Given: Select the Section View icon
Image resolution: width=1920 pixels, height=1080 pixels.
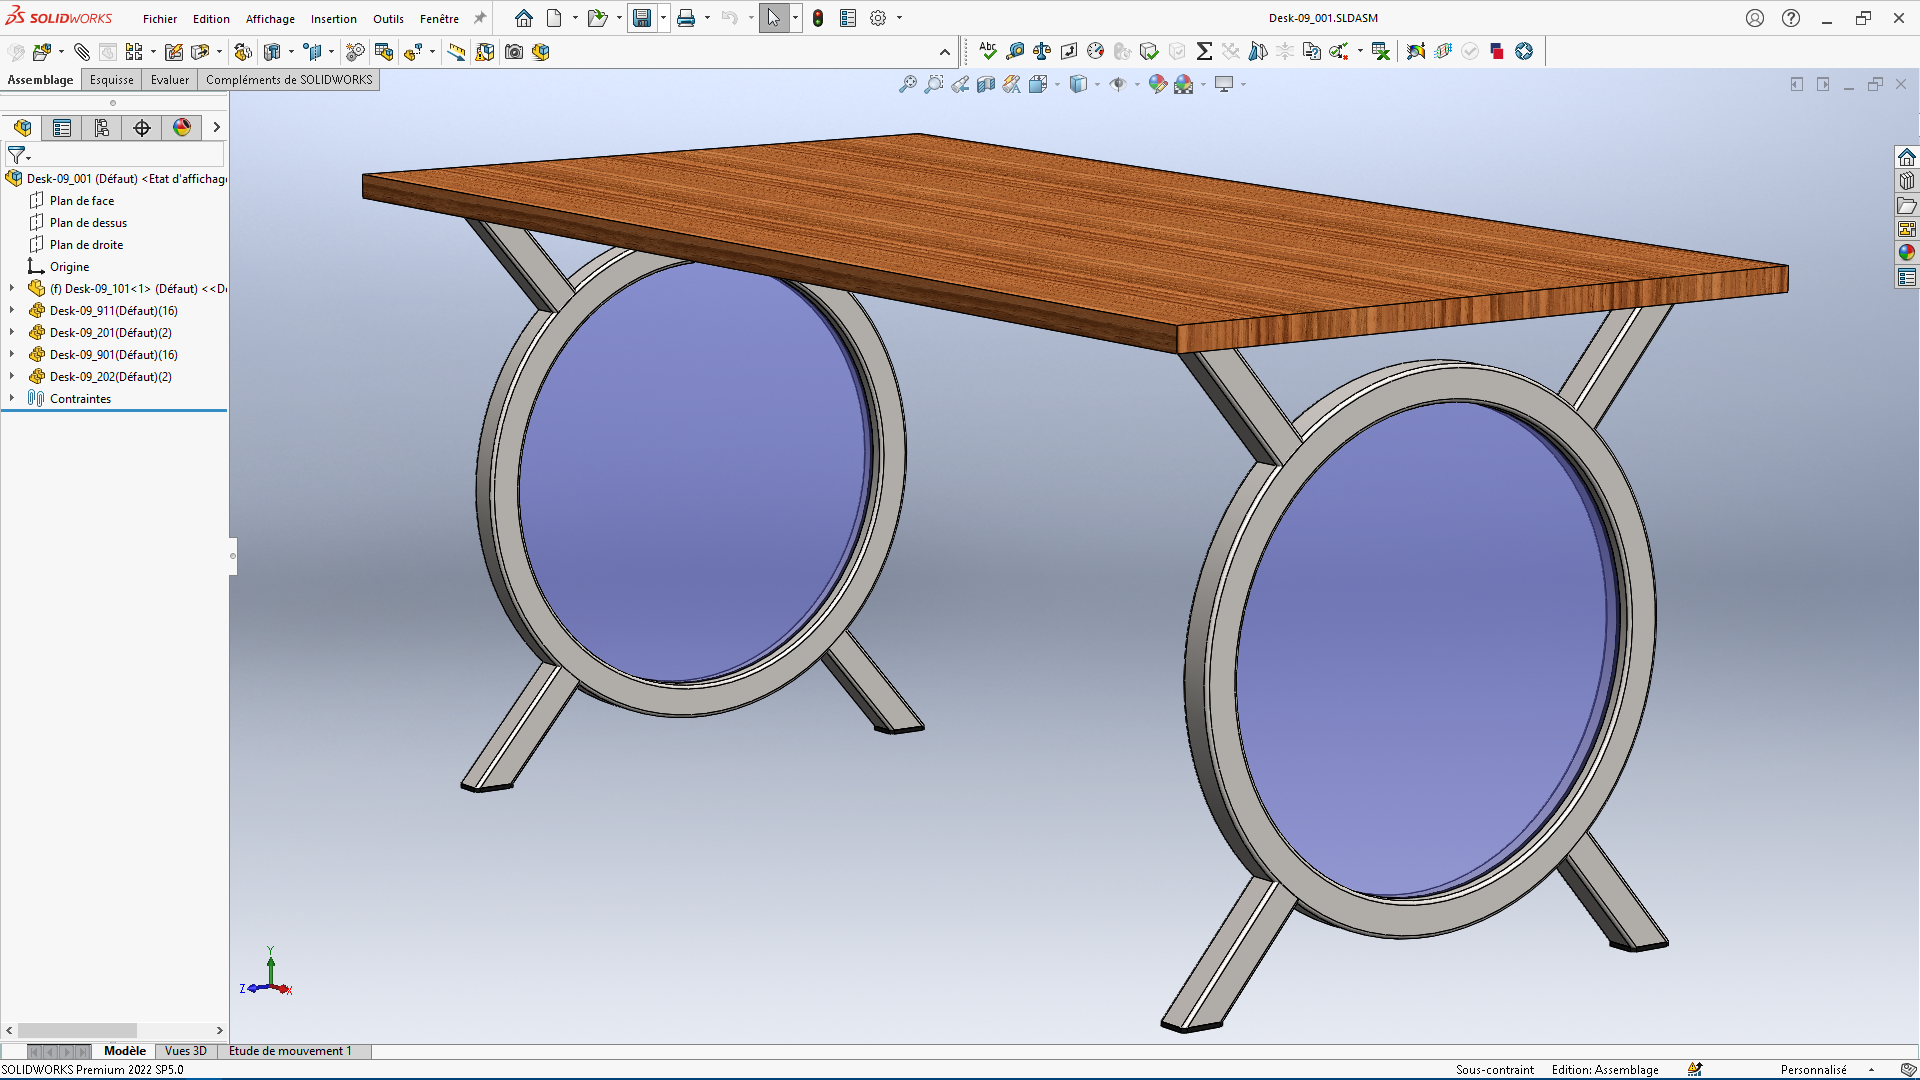Looking at the screenshot, I should 986,84.
